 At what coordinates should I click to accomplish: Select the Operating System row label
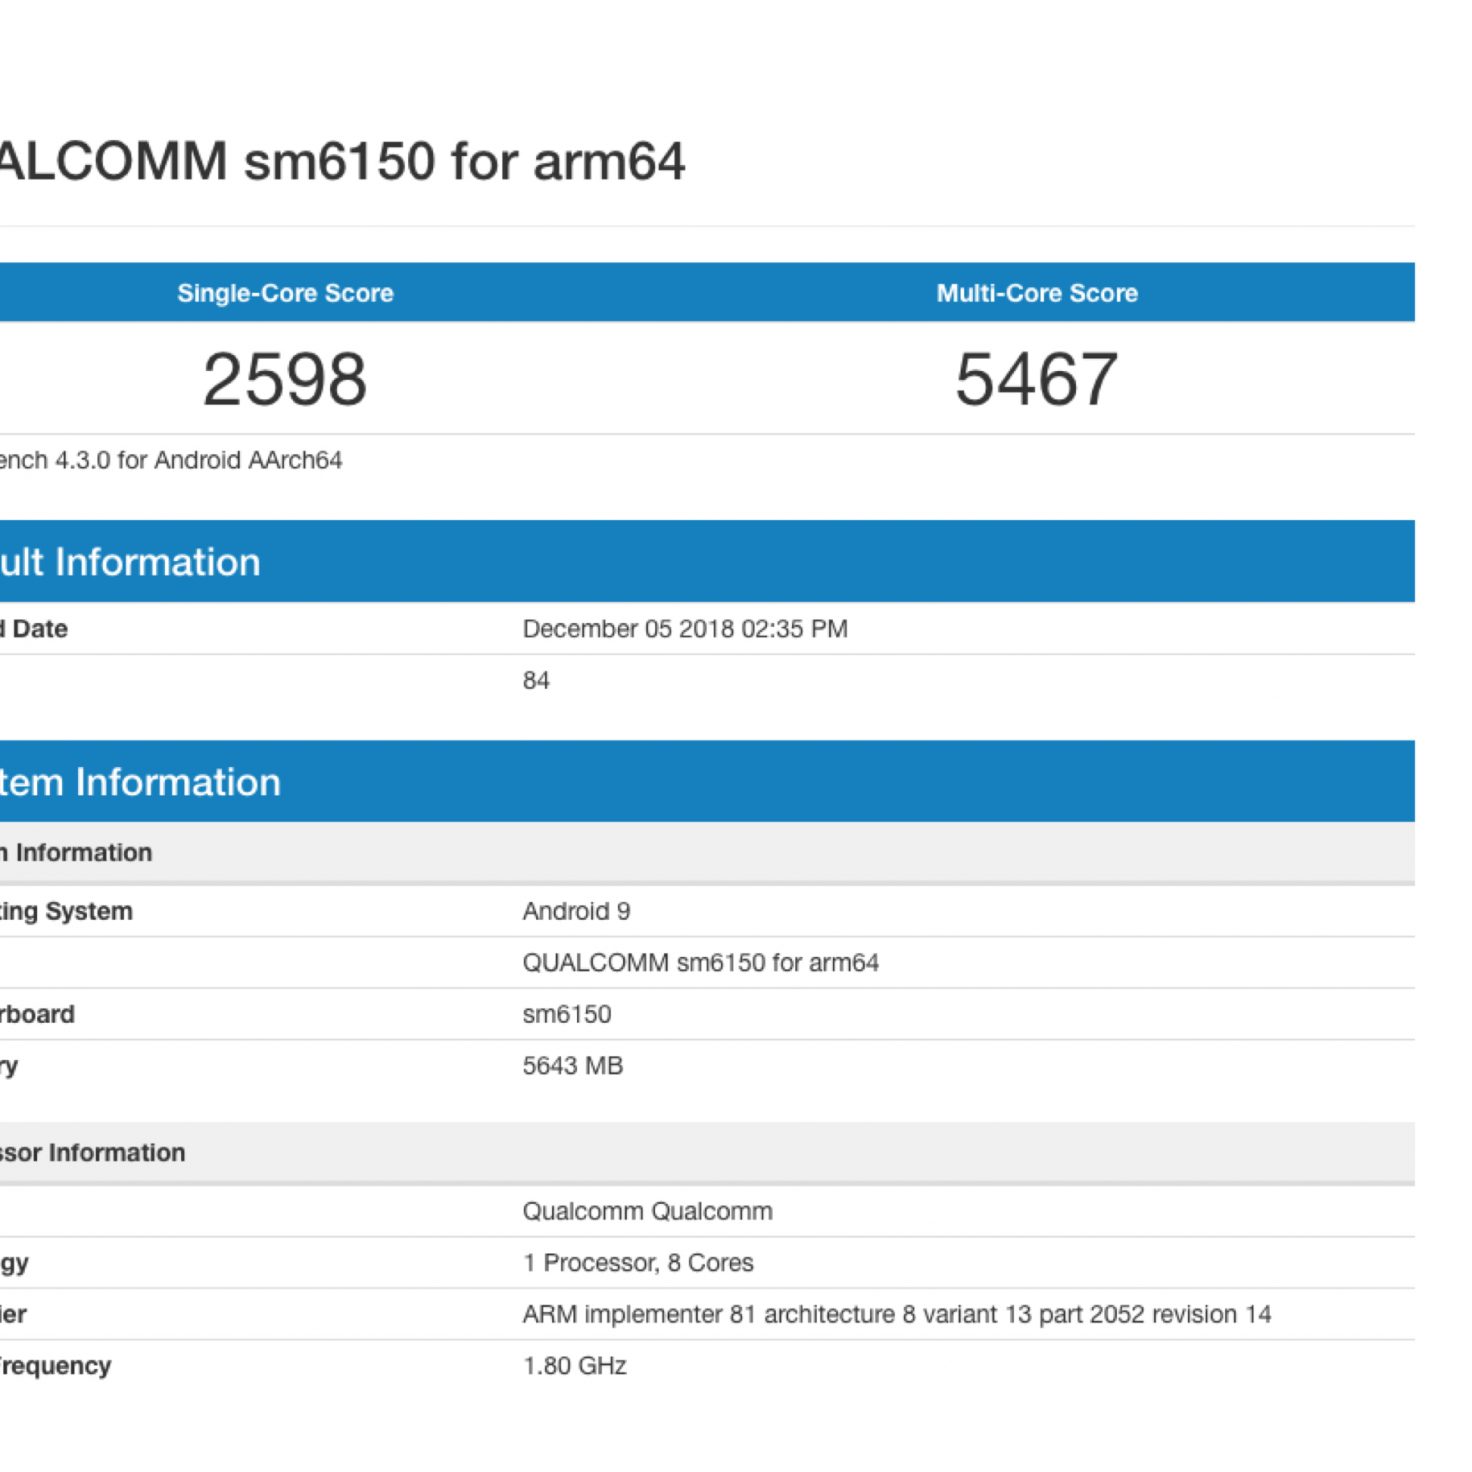[x=66, y=911]
